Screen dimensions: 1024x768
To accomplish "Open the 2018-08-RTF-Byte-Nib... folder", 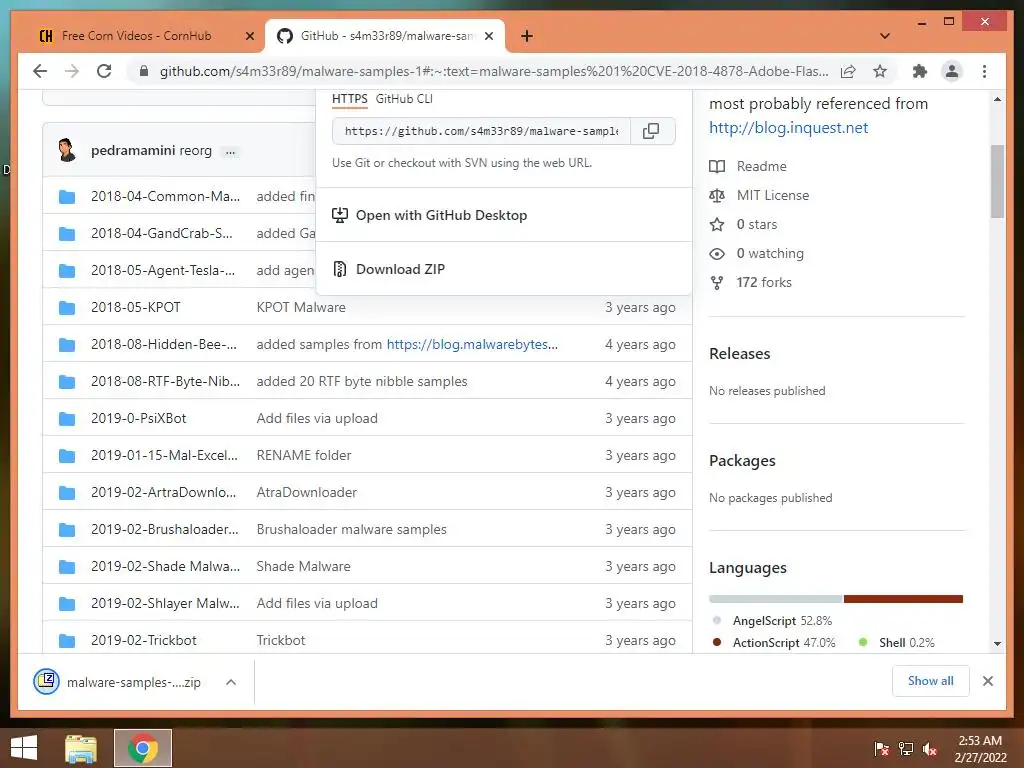I will click(166, 381).
